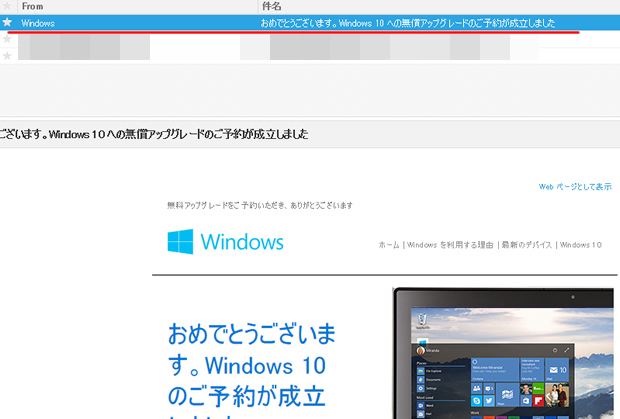Click the star column header icon
Image resolution: width=620 pixels, height=419 pixels.
pos(7,6)
